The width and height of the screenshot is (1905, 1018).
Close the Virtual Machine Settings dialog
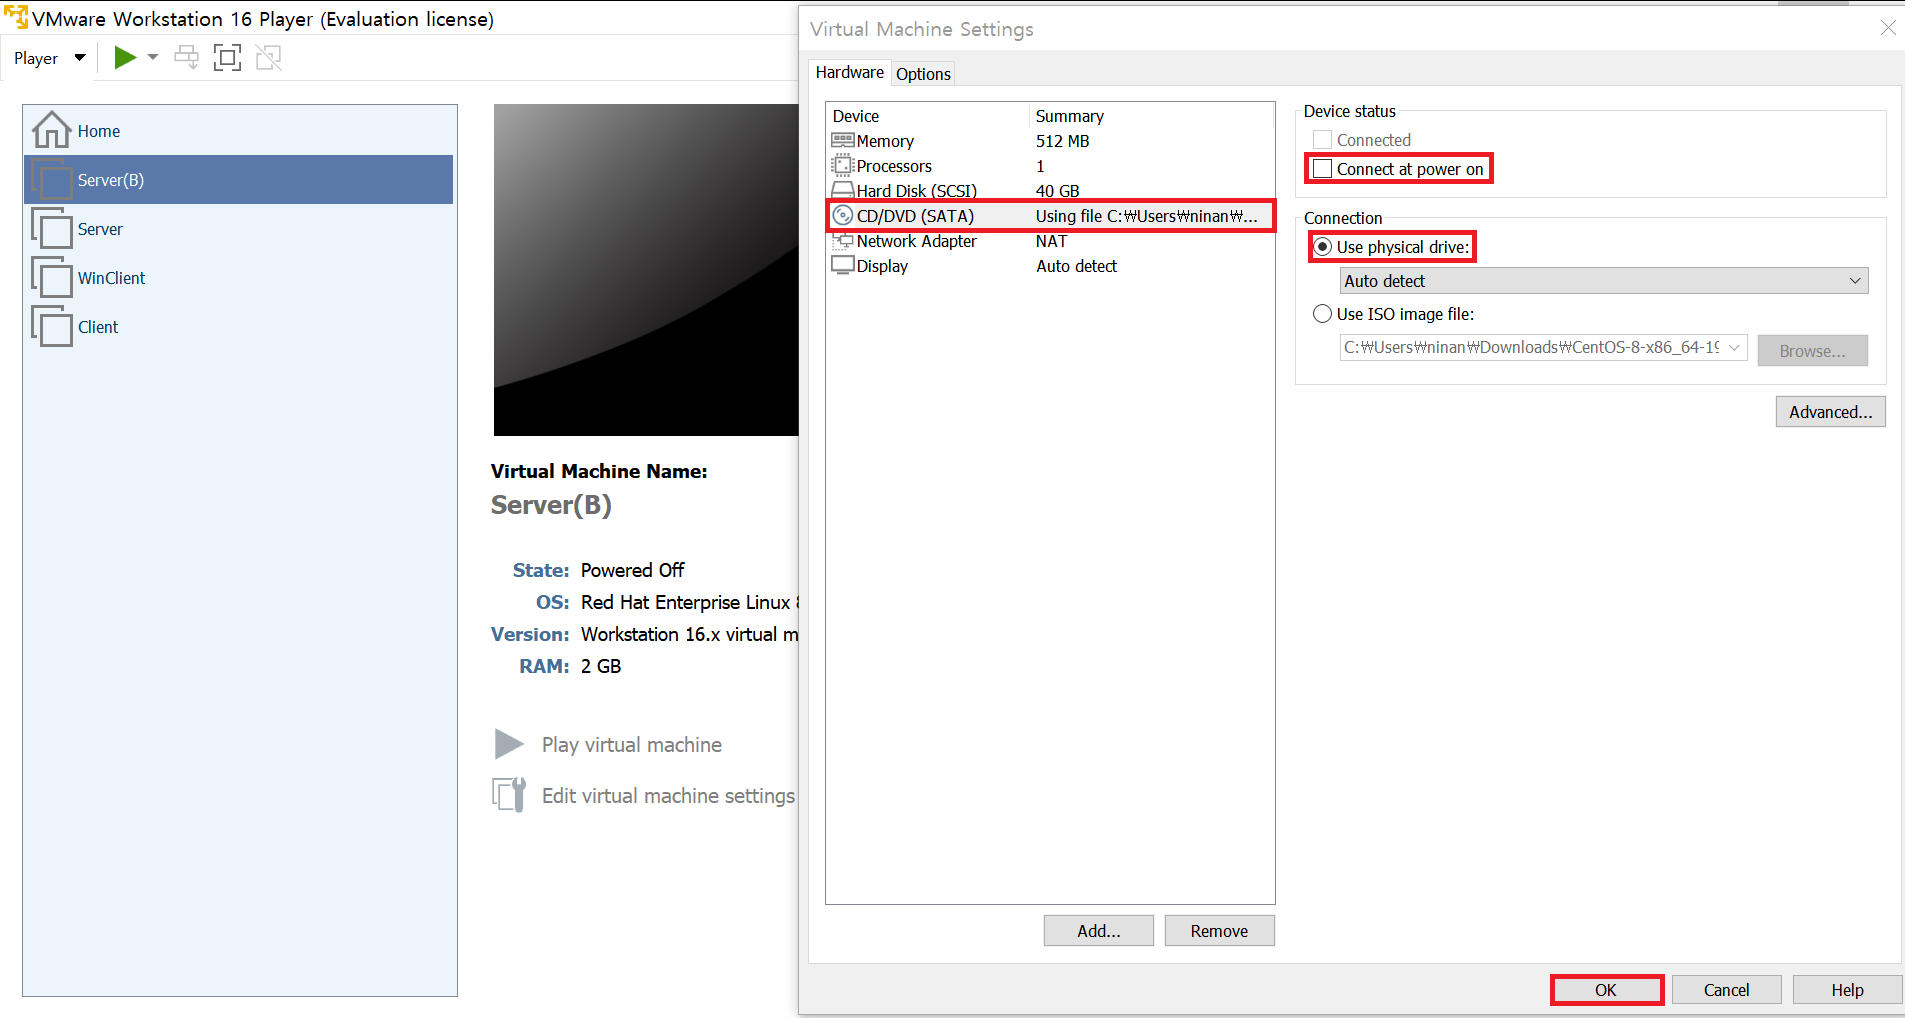[1888, 28]
